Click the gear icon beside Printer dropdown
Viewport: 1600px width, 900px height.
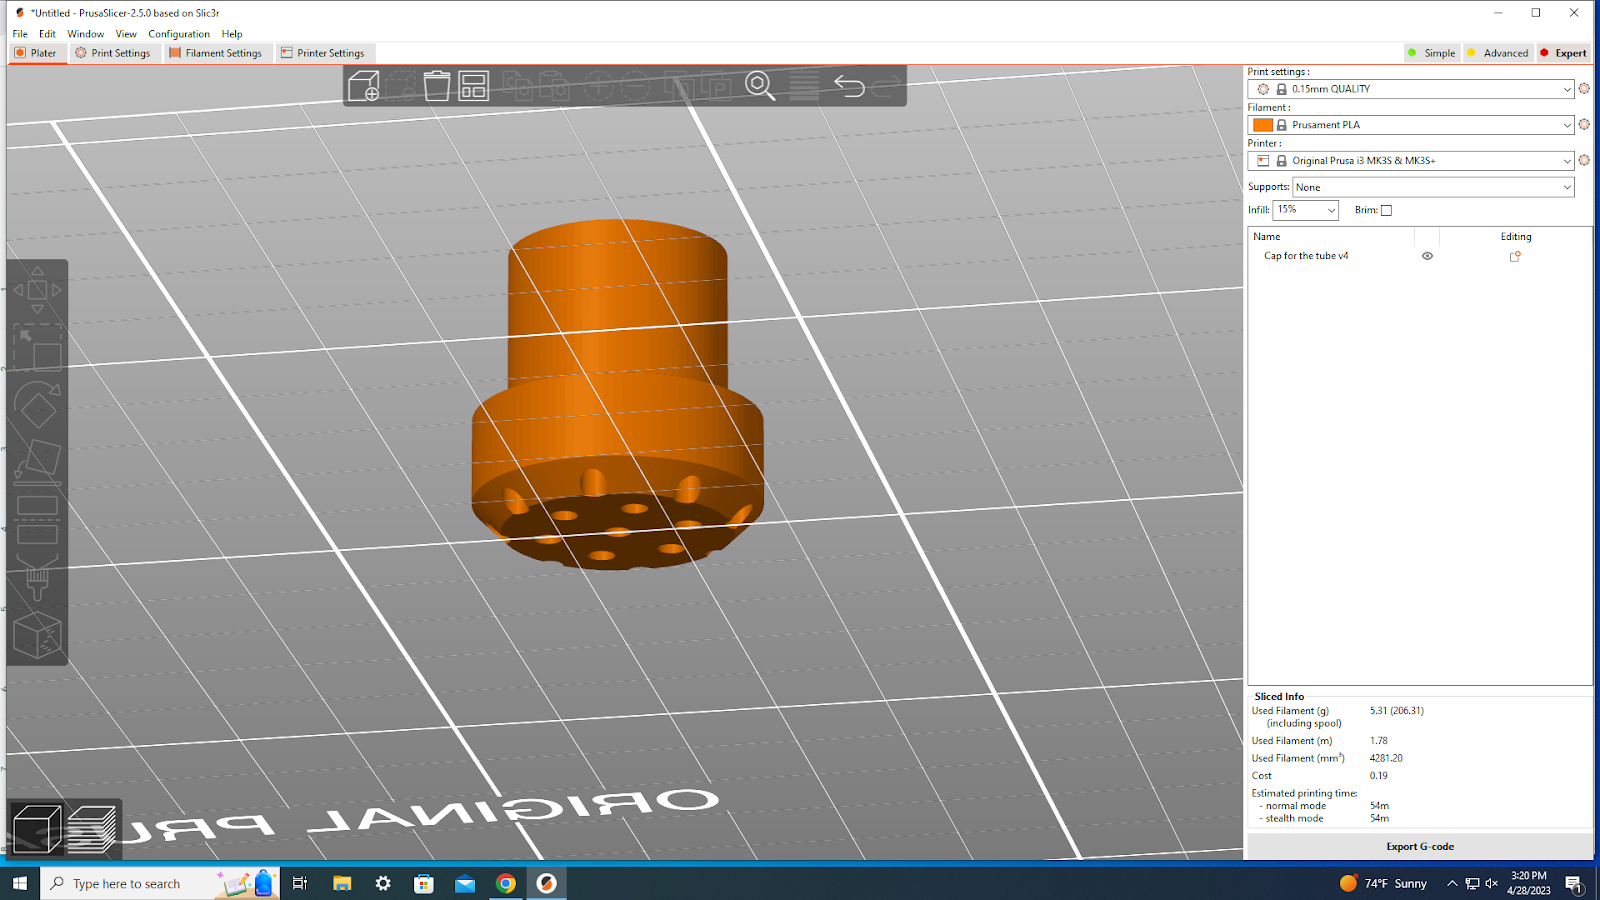click(x=1584, y=160)
